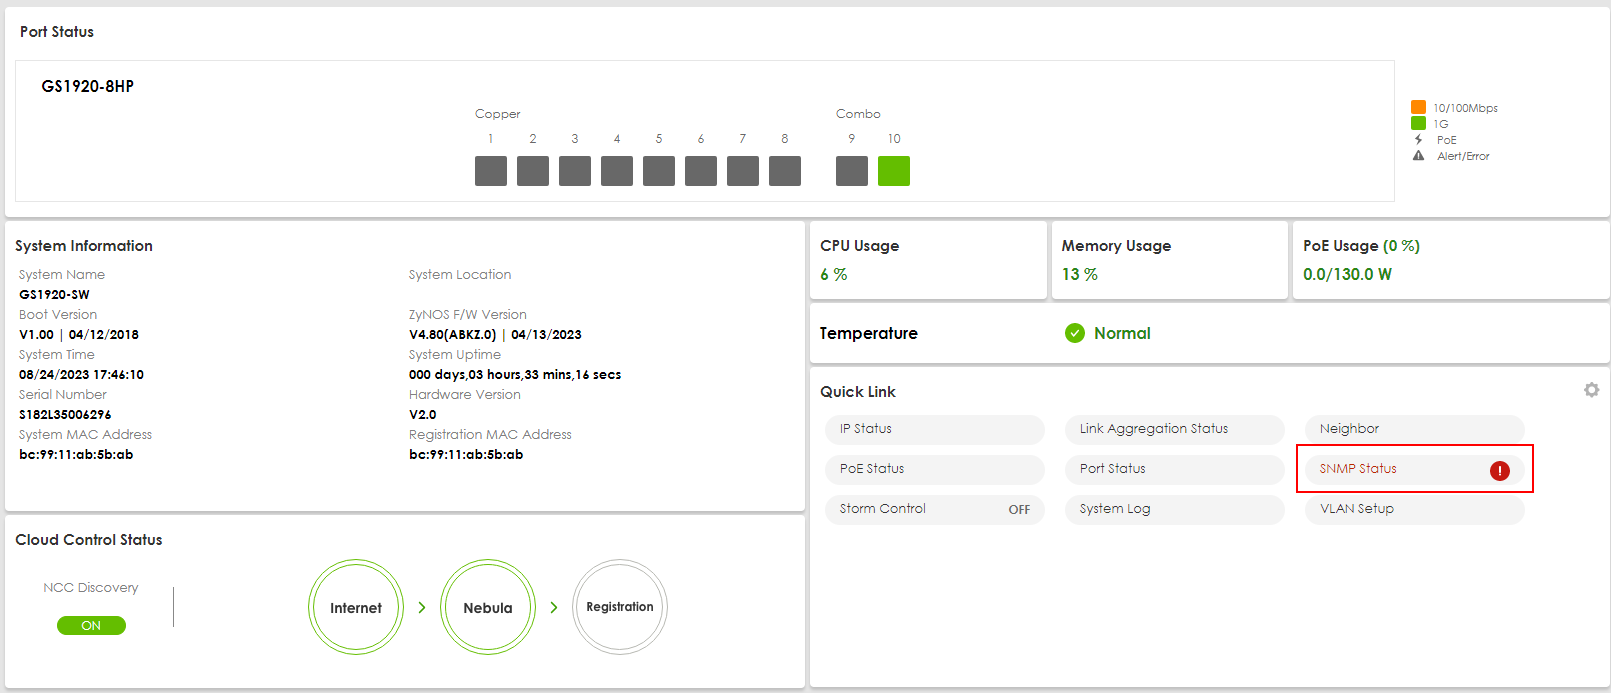Image resolution: width=1611 pixels, height=693 pixels.
Task: Click the orange 10/100Mbps legend swatch
Action: click(x=1418, y=107)
